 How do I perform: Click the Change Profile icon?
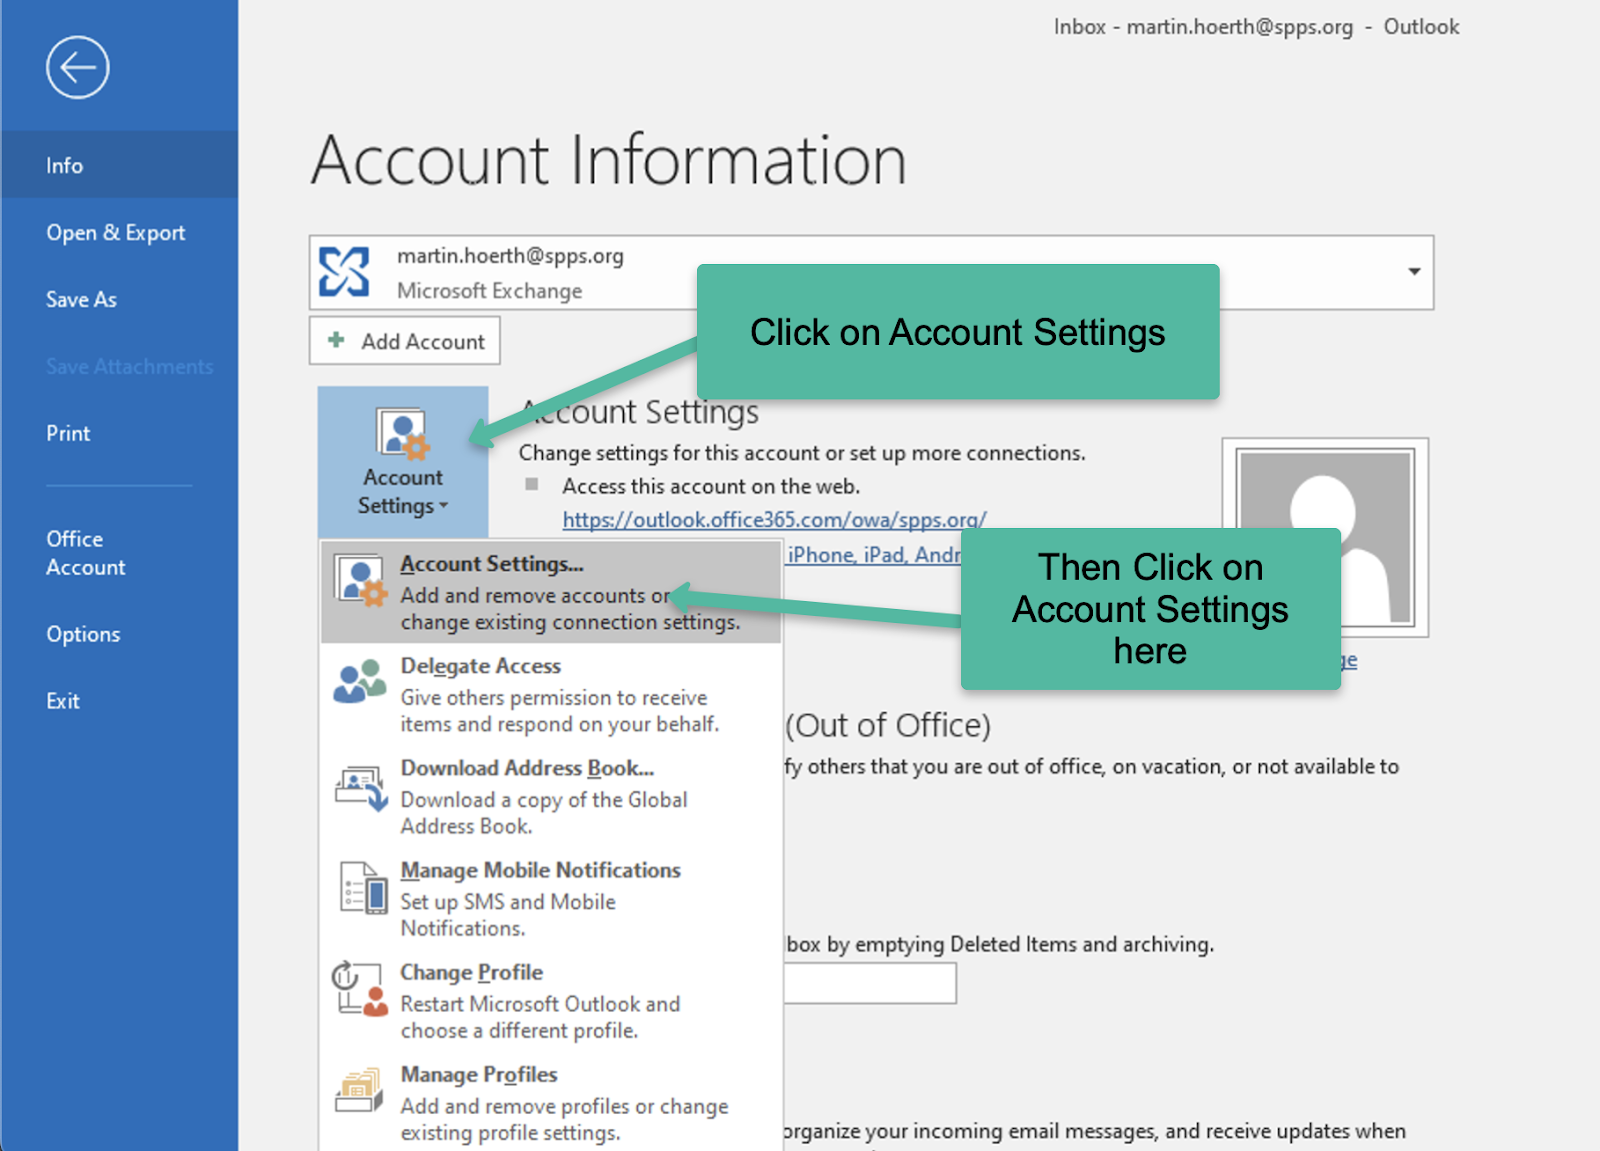360,989
